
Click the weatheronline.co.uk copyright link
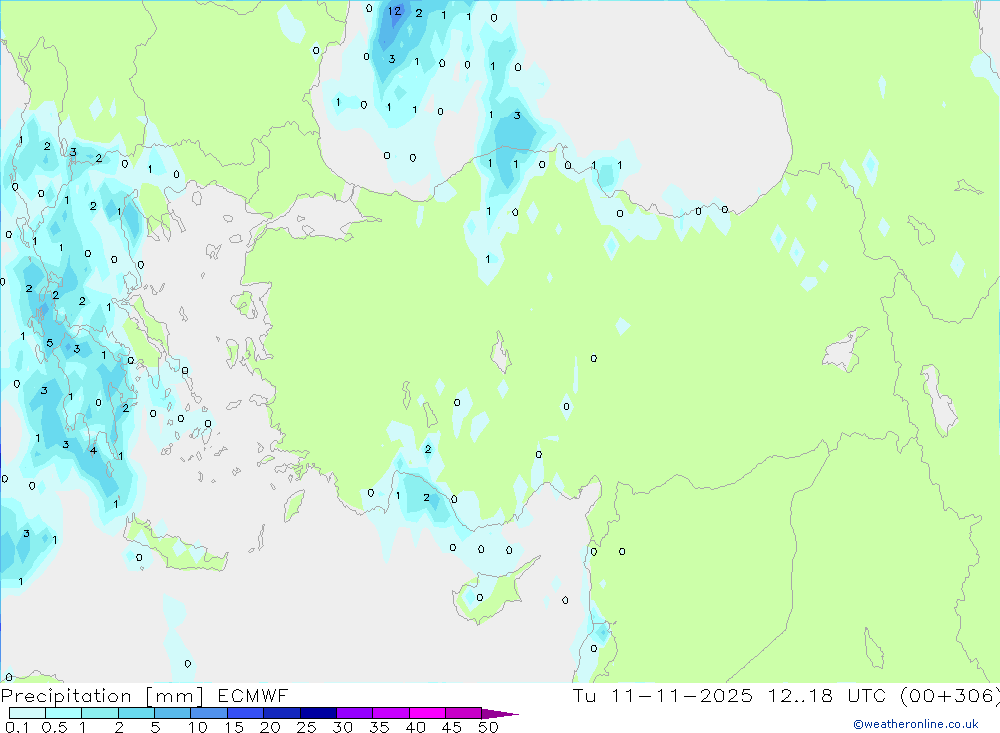tap(916, 723)
